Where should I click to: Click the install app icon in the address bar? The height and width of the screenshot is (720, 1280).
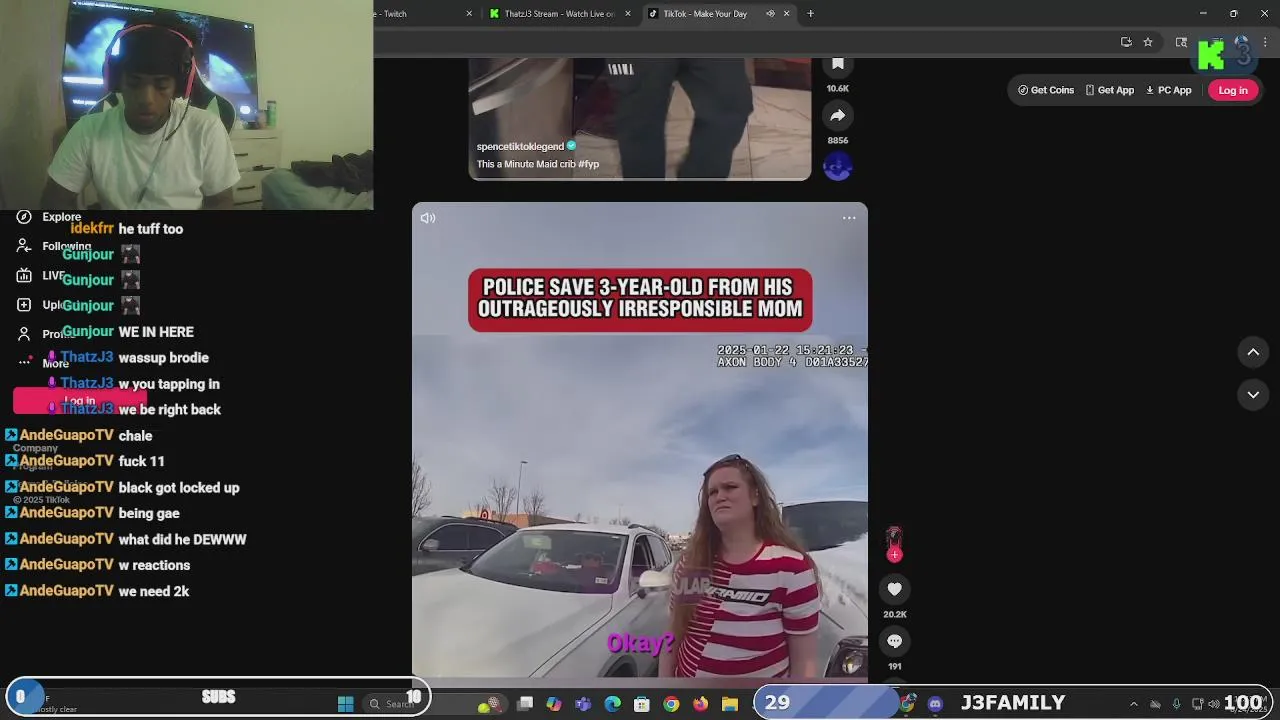point(1126,42)
